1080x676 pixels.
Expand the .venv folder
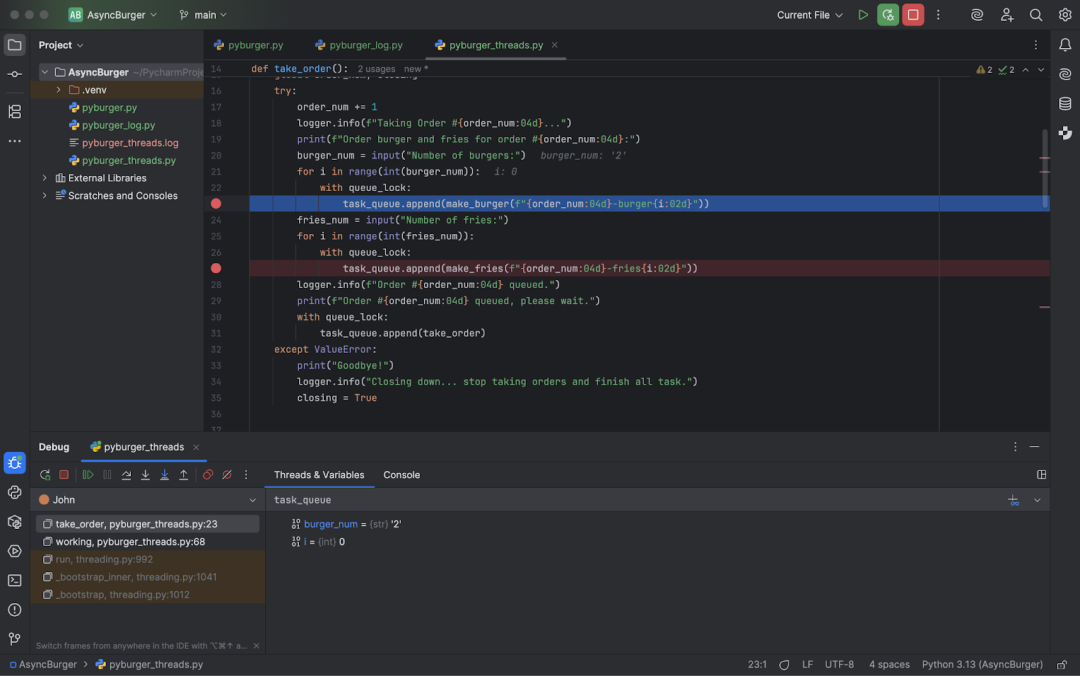point(59,90)
